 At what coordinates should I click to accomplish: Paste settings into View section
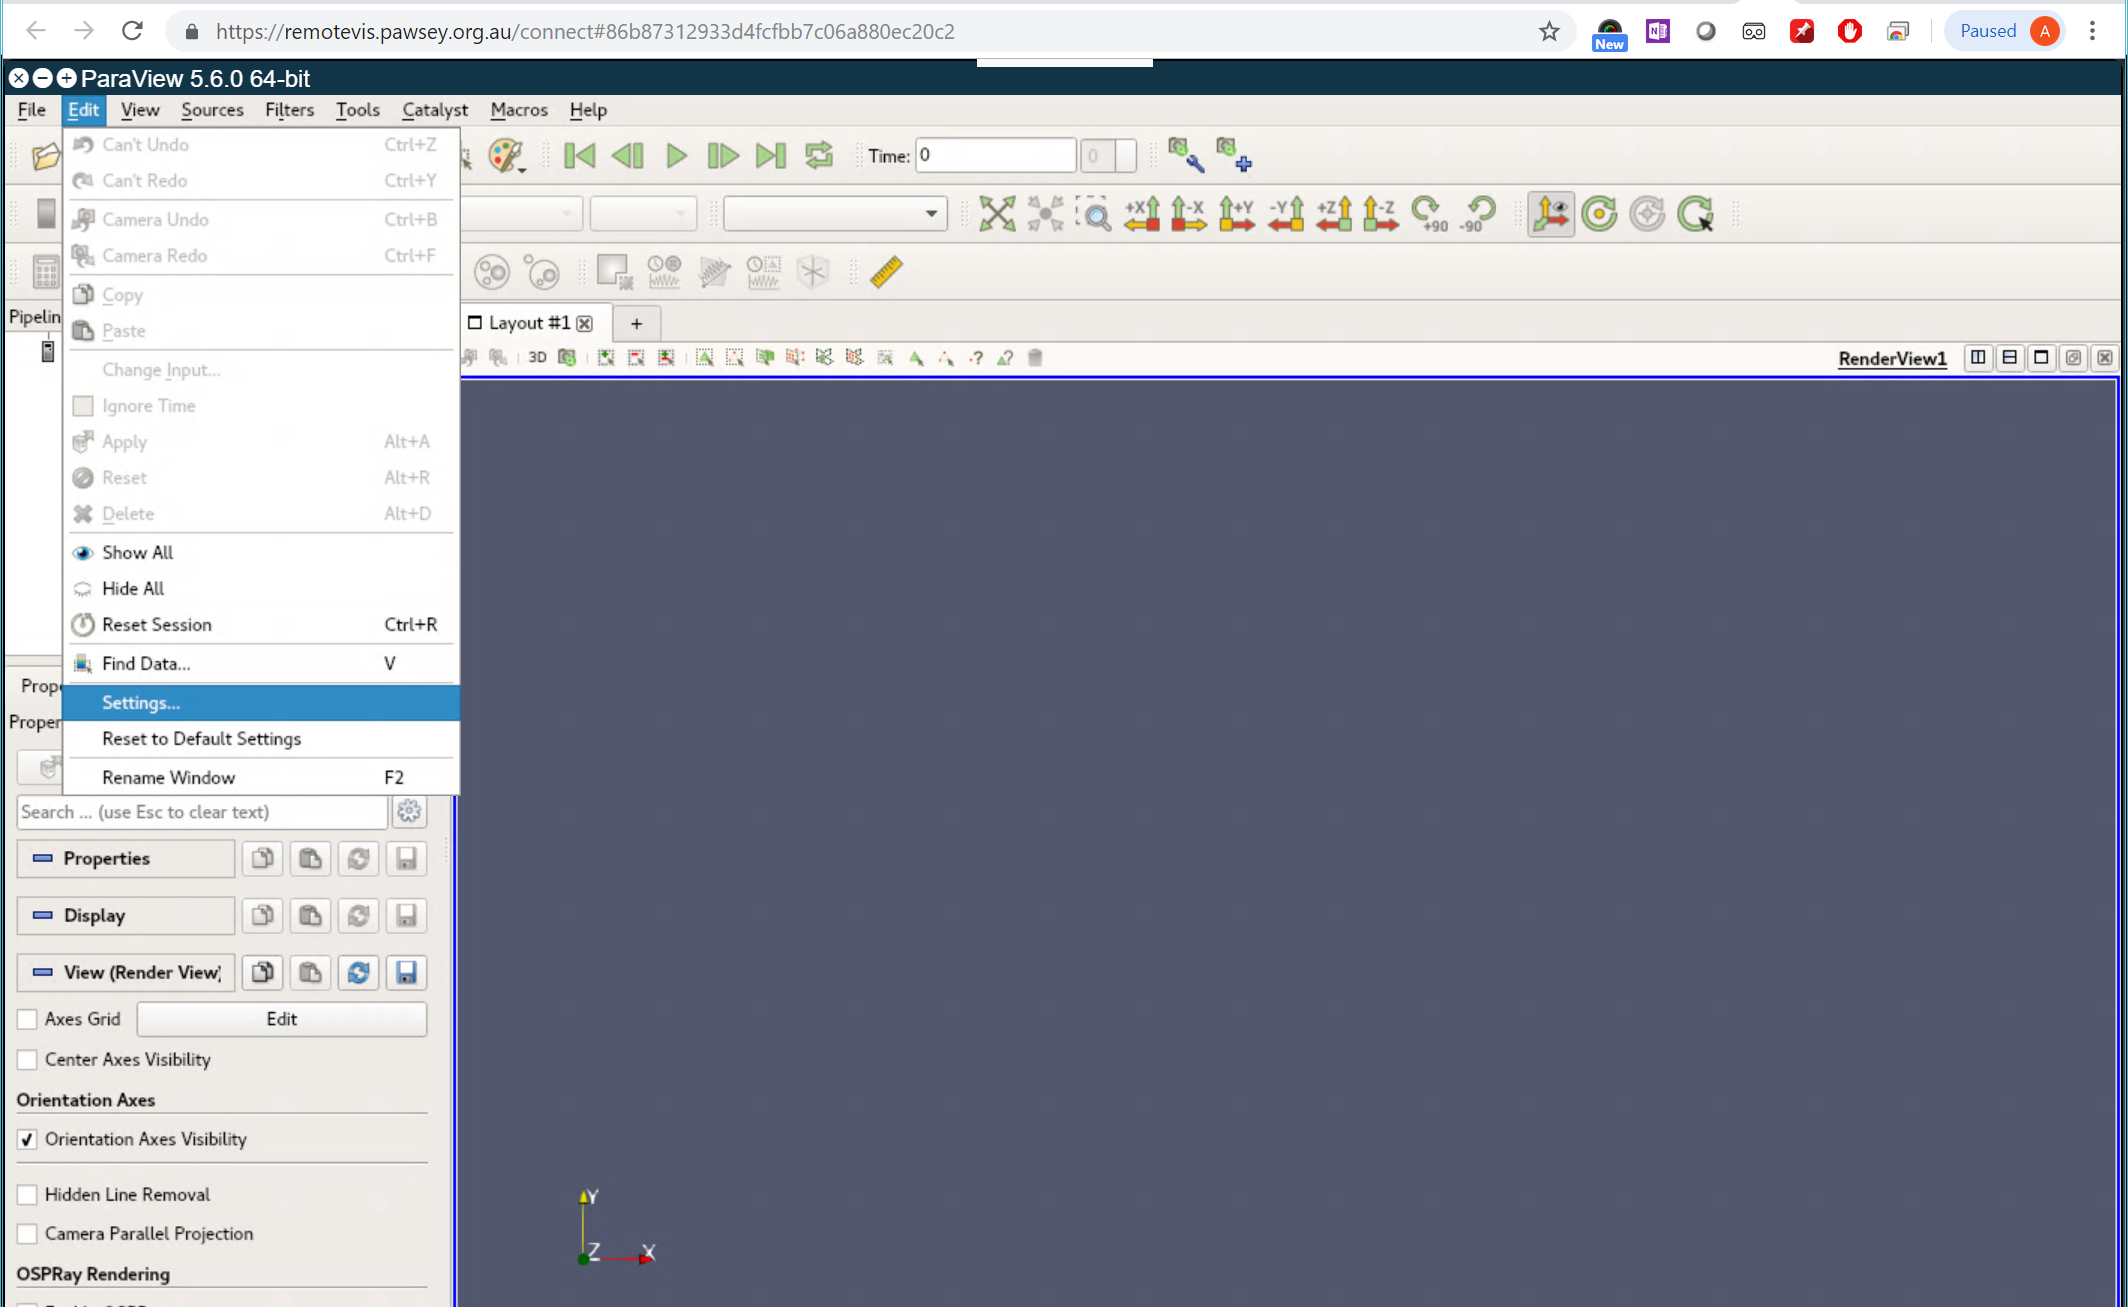click(310, 972)
